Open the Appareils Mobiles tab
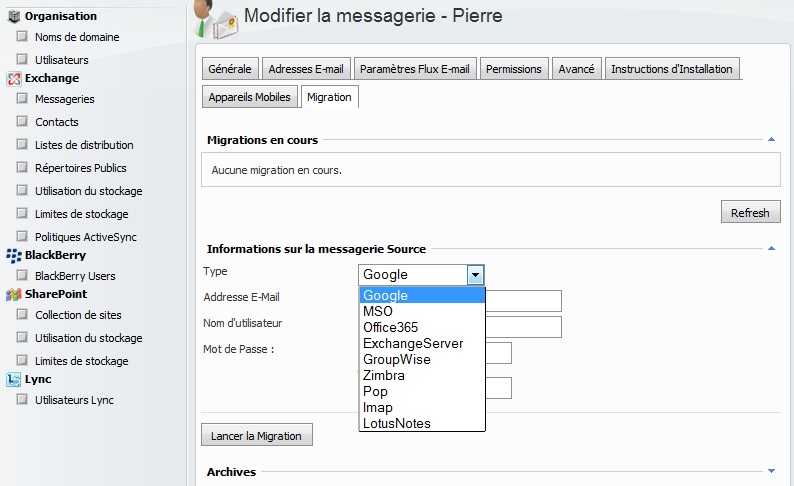Image resolution: width=794 pixels, height=486 pixels. tap(249, 97)
